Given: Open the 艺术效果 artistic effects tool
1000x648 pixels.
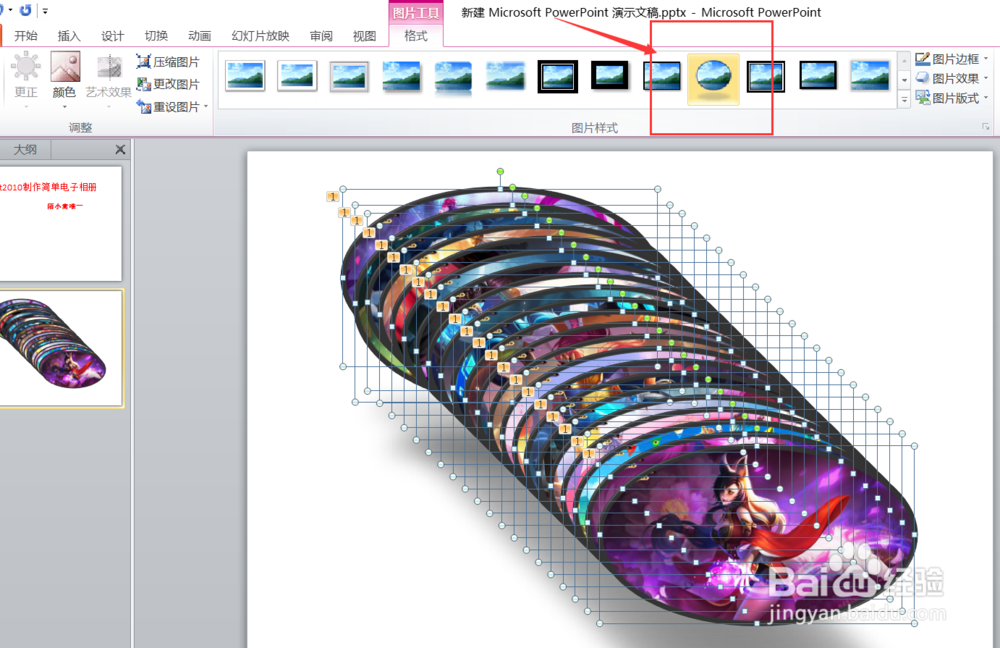Looking at the screenshot, I should point(108,77).
